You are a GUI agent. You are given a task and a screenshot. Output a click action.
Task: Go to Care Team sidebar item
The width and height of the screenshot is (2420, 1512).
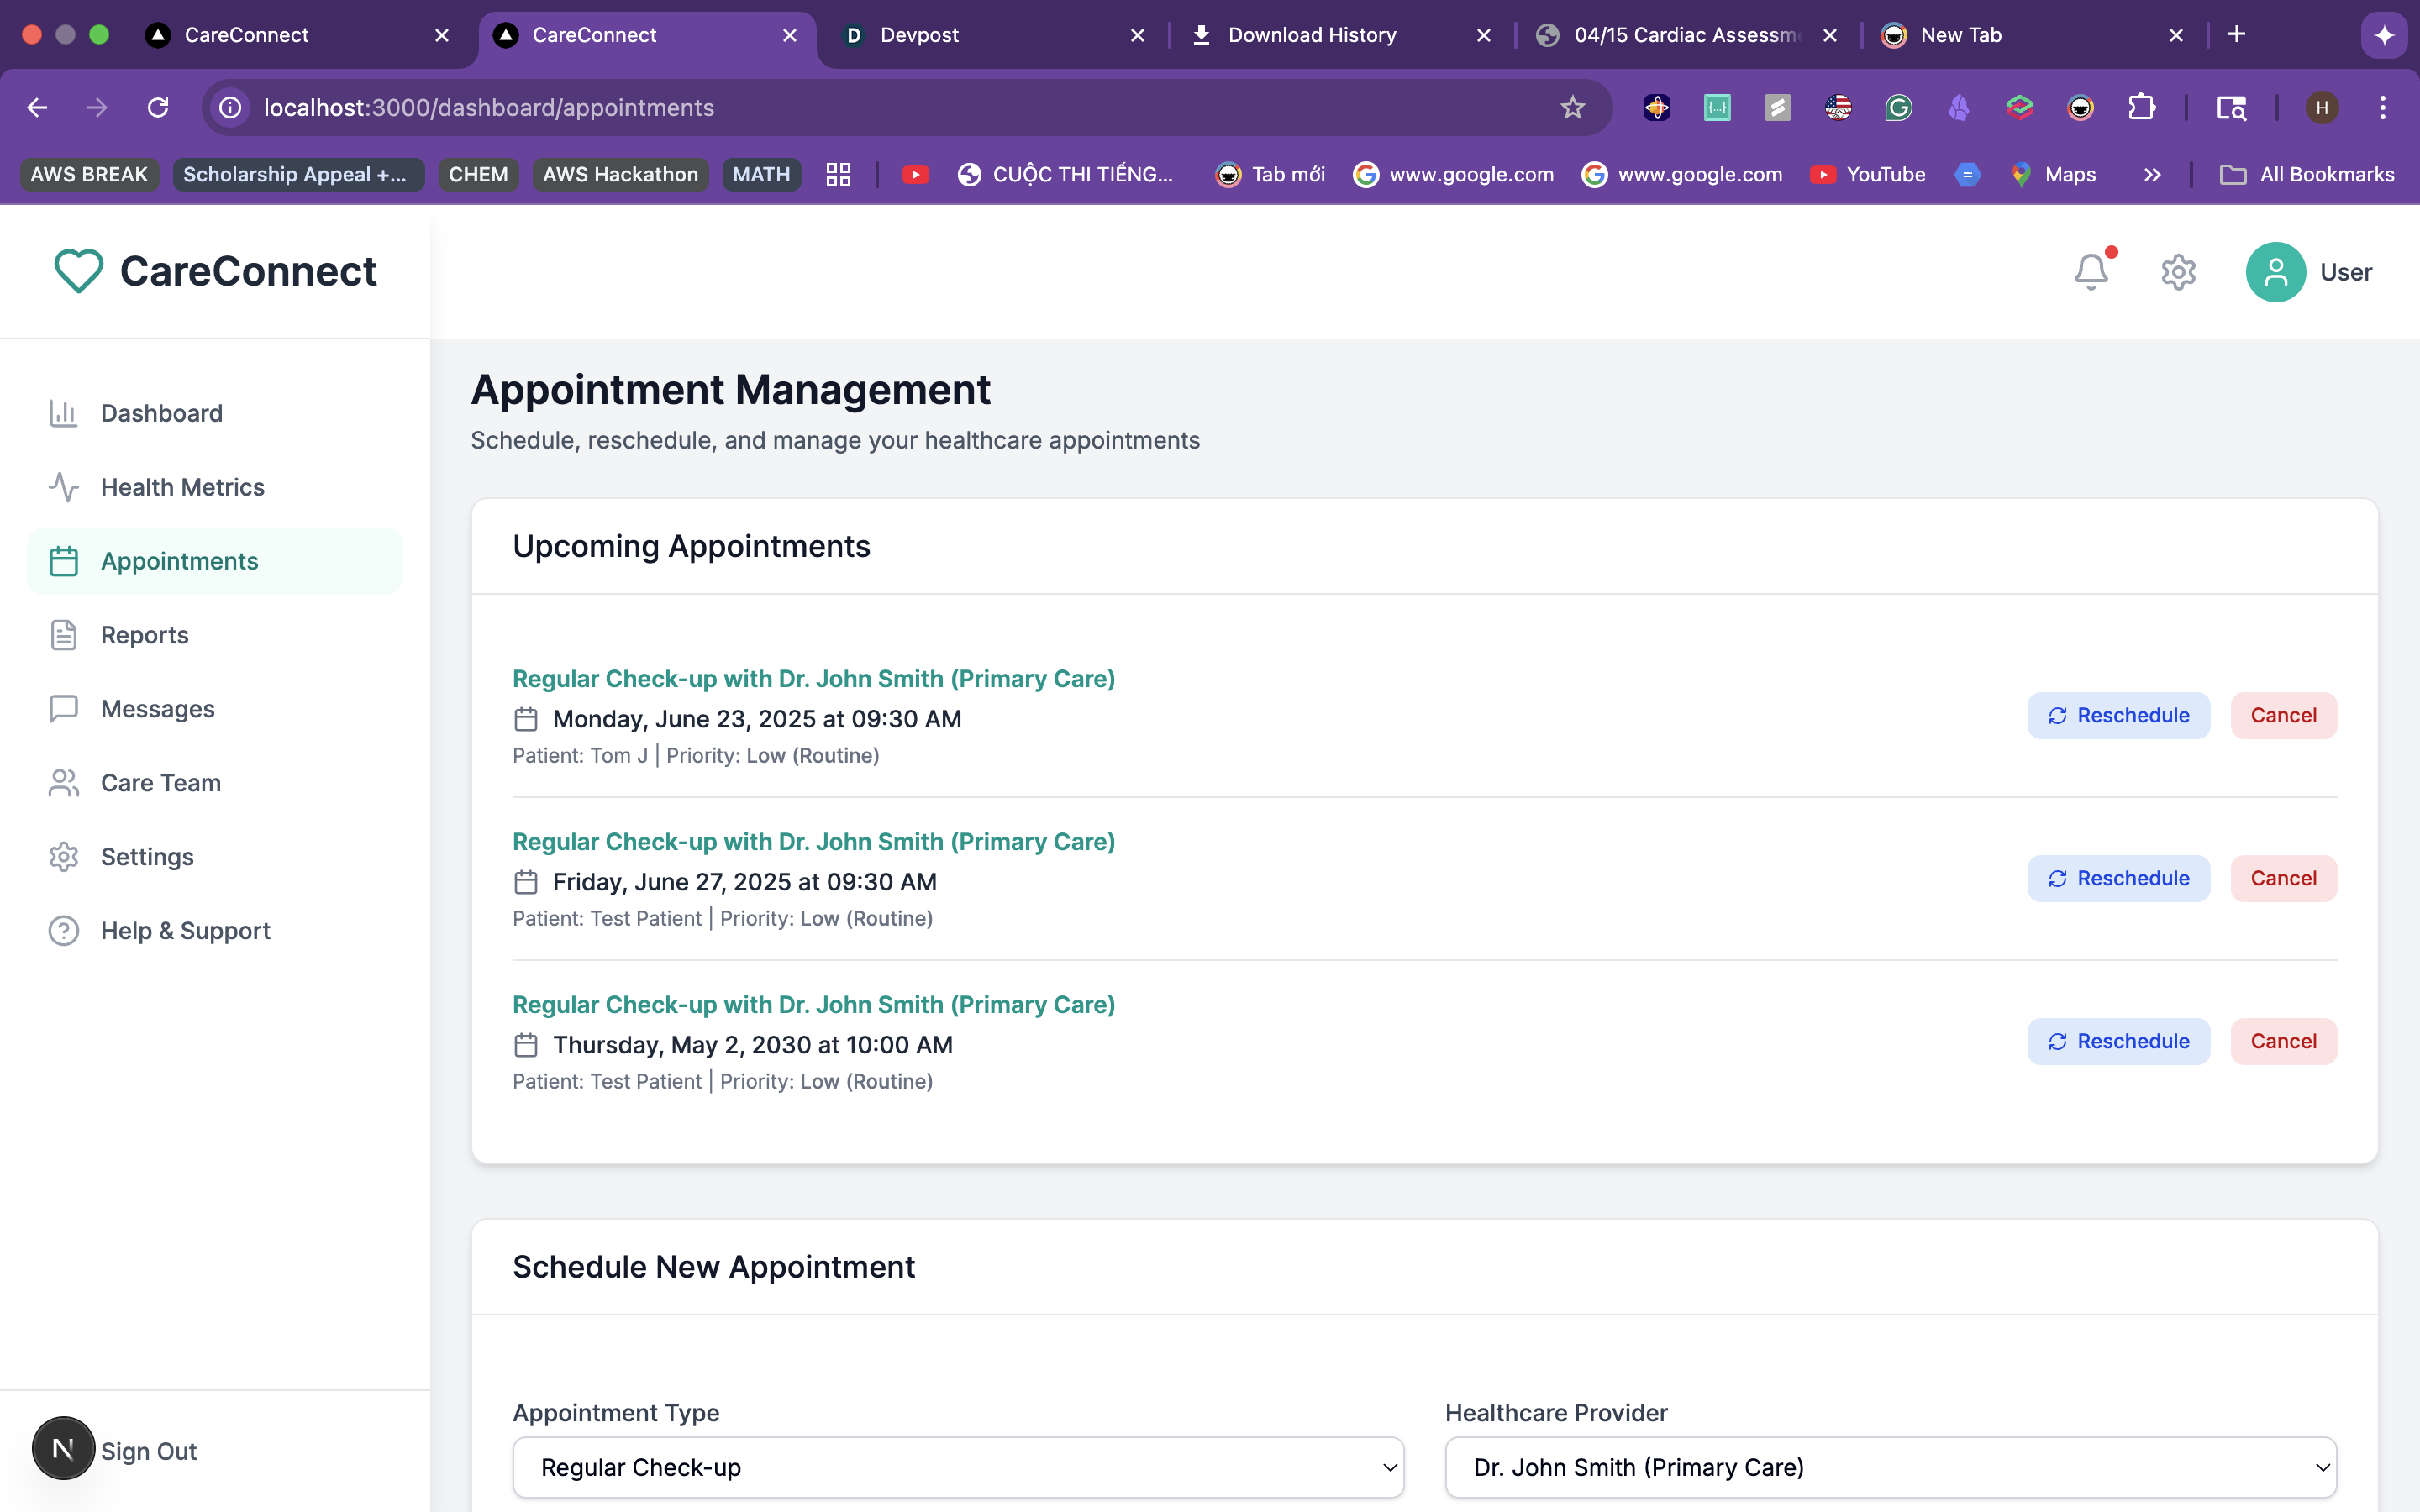coord(160,783)
